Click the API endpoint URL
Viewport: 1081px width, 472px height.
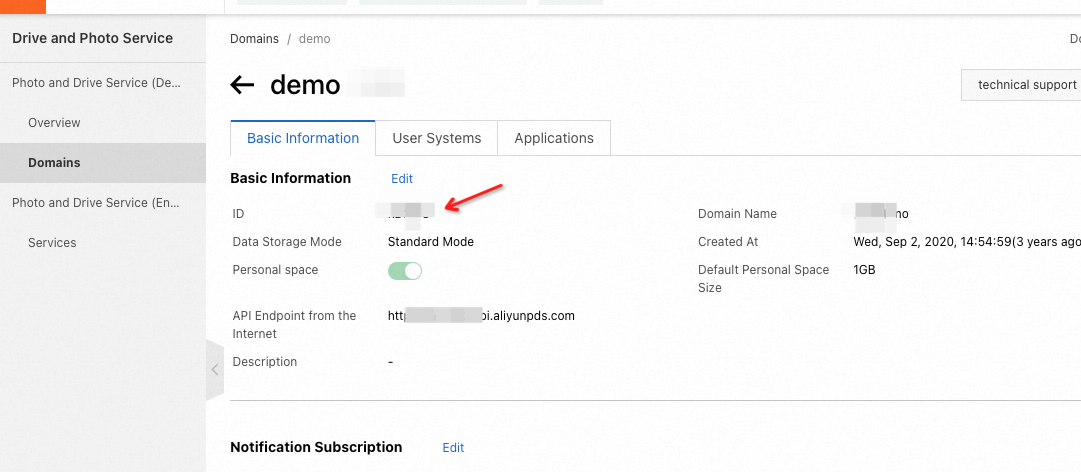(x=481, y=316)
